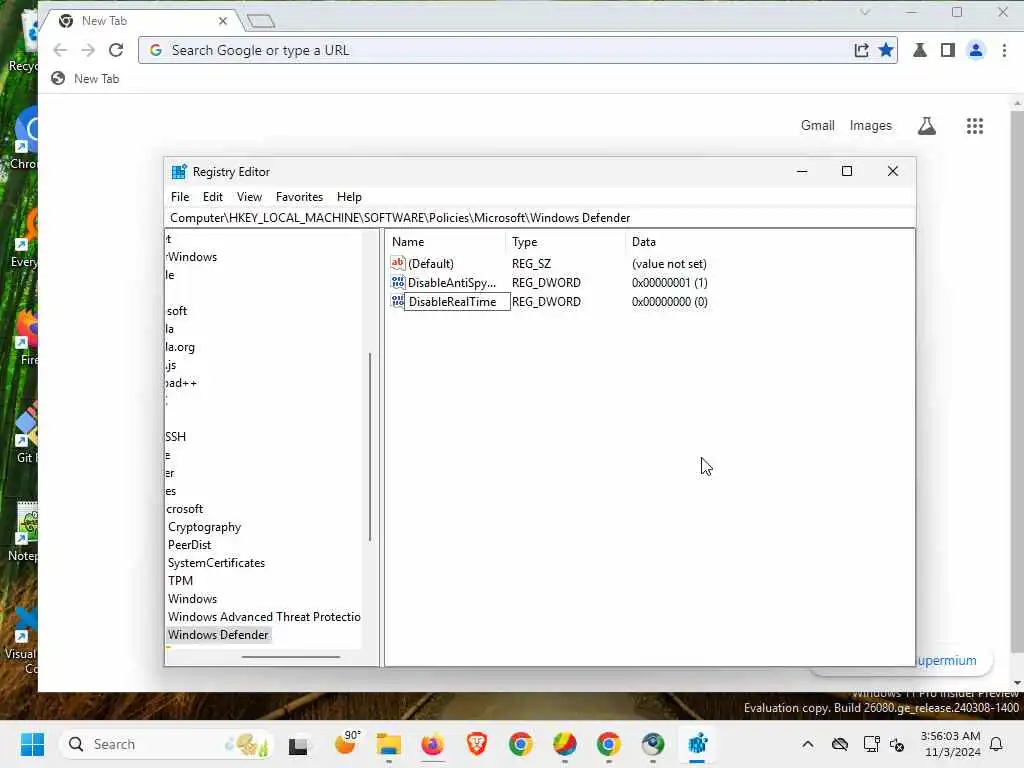1024x768 pixels.
Task: Show hidden system tray icons
Action: click(808, 744)
